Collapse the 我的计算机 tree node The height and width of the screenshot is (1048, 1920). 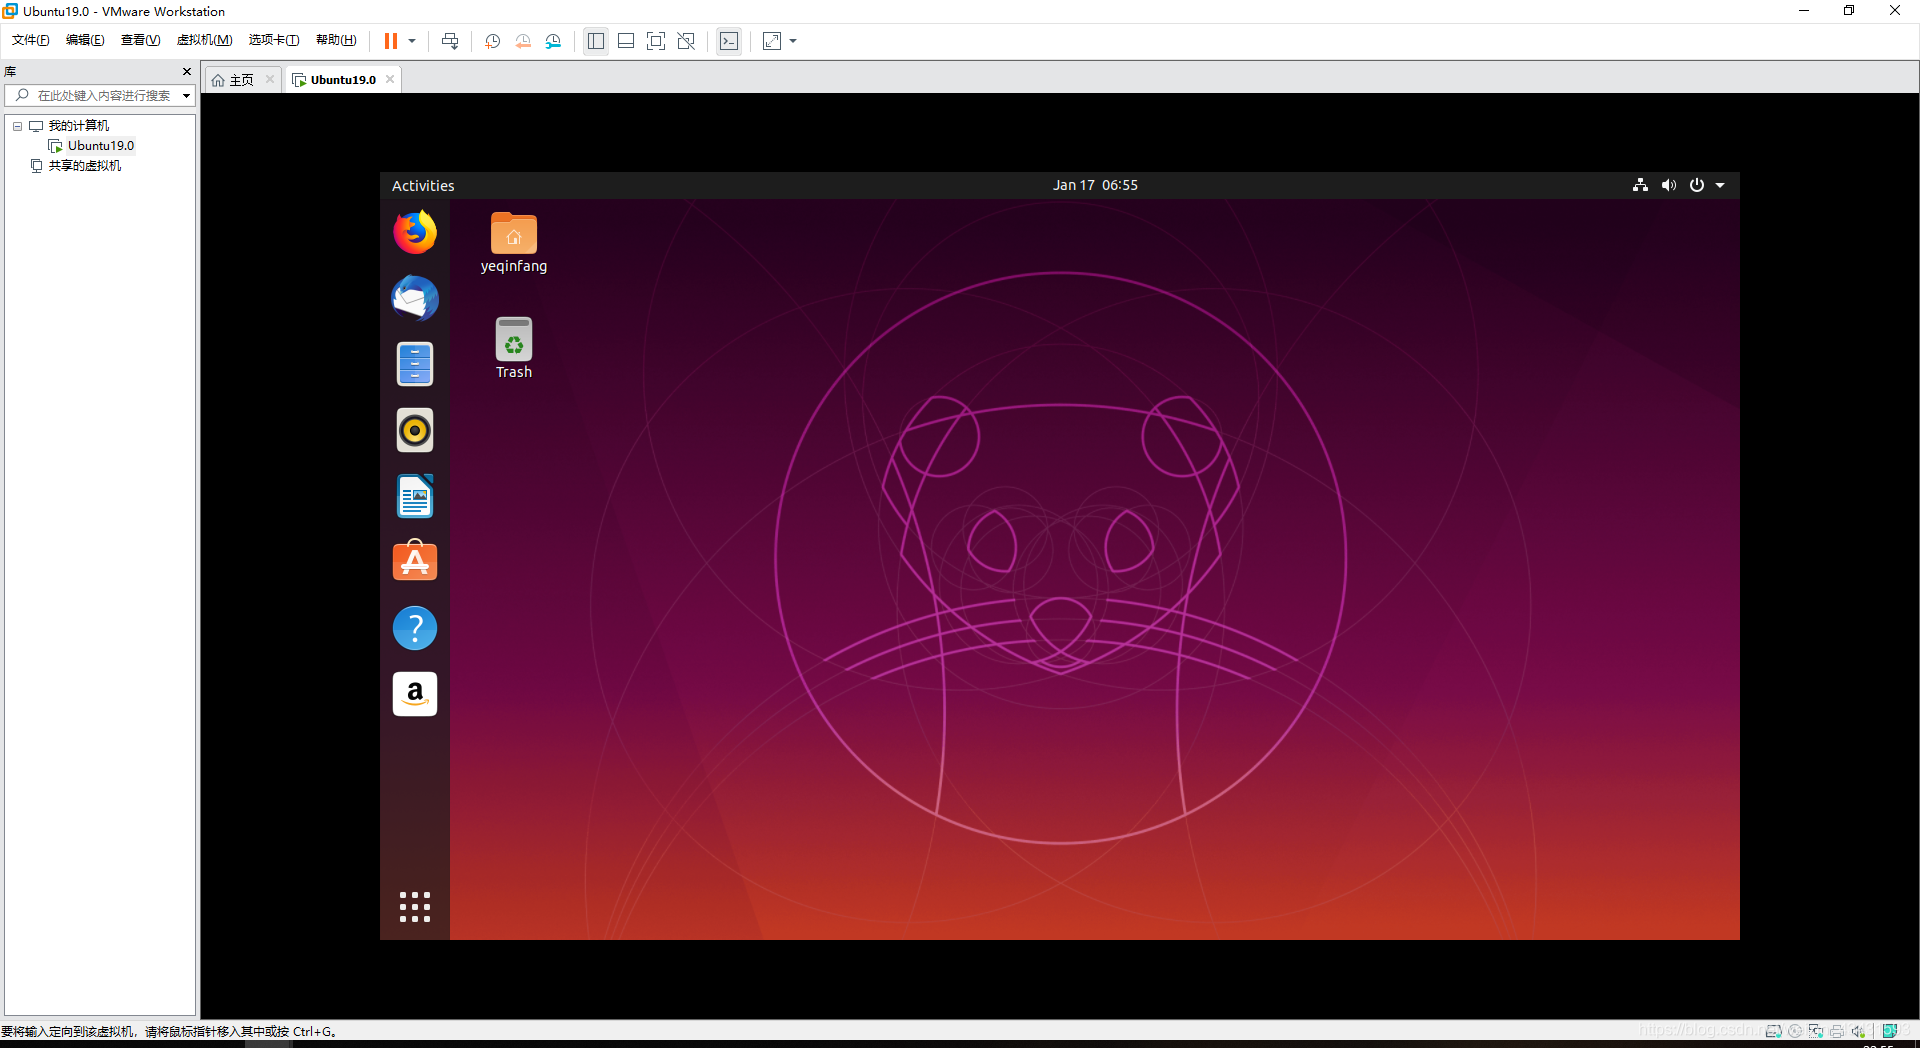pos(17,126)
